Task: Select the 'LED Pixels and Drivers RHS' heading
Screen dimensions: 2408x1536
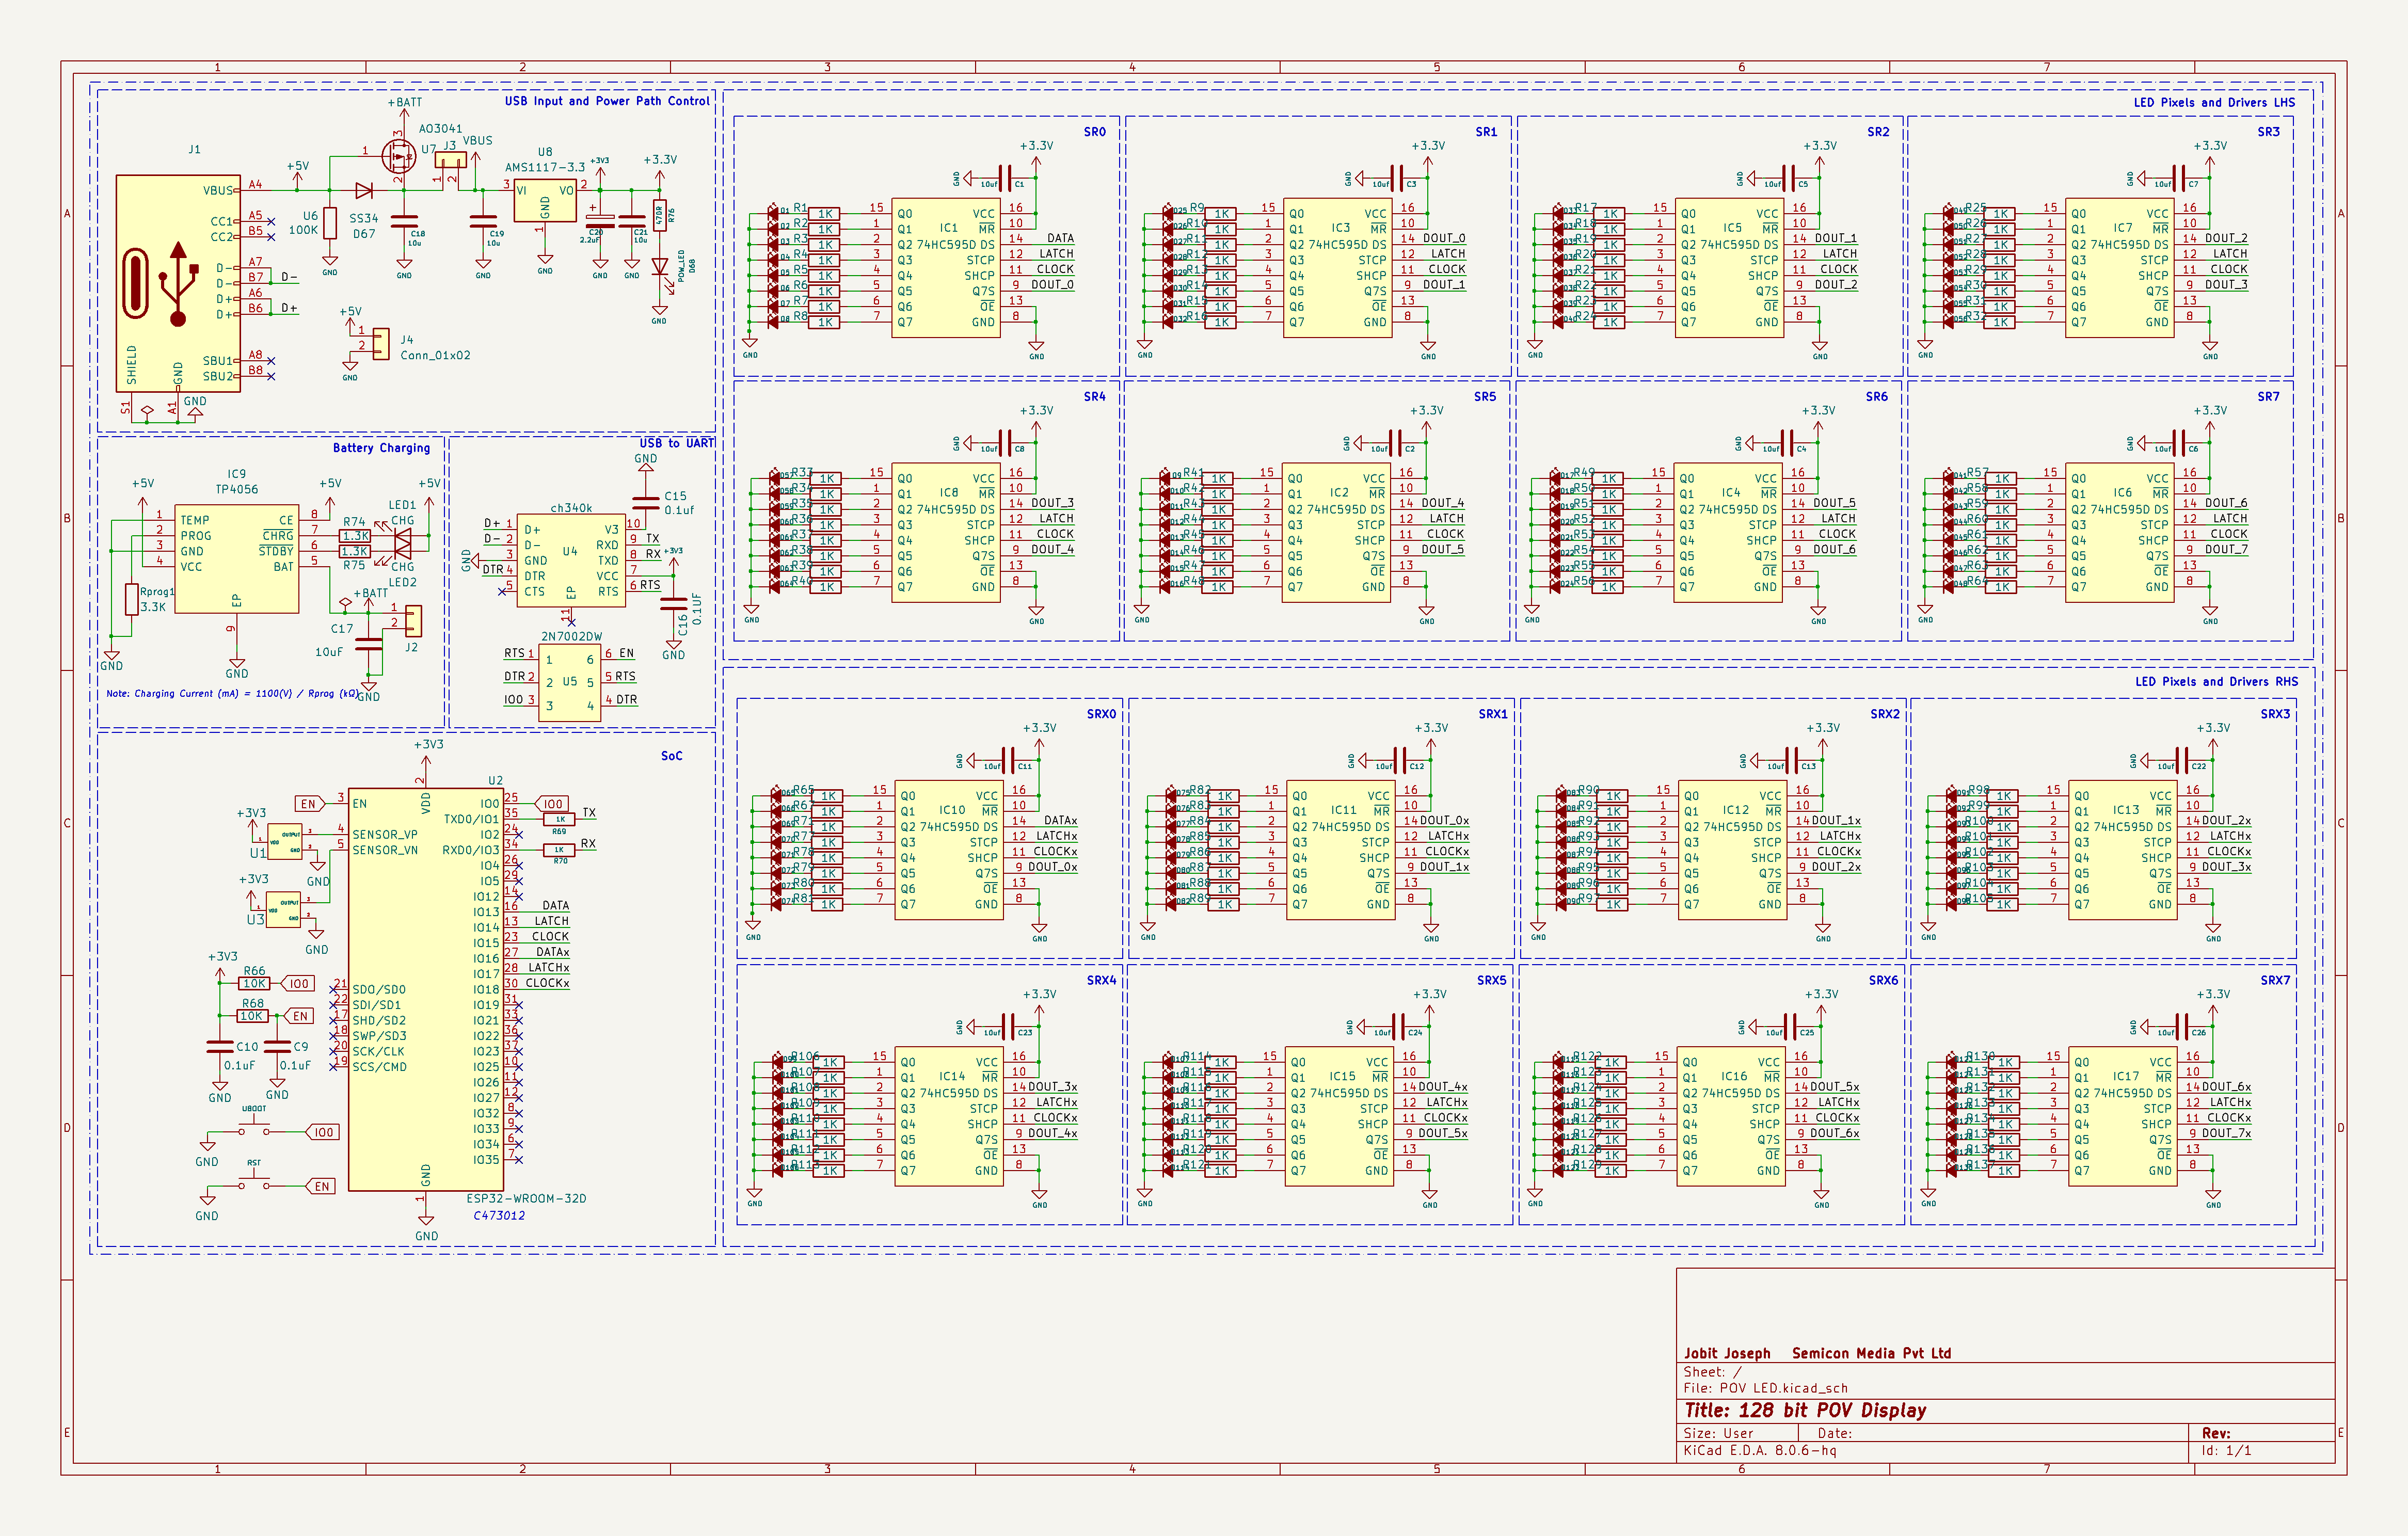Action: click(x=2216, y=682)
